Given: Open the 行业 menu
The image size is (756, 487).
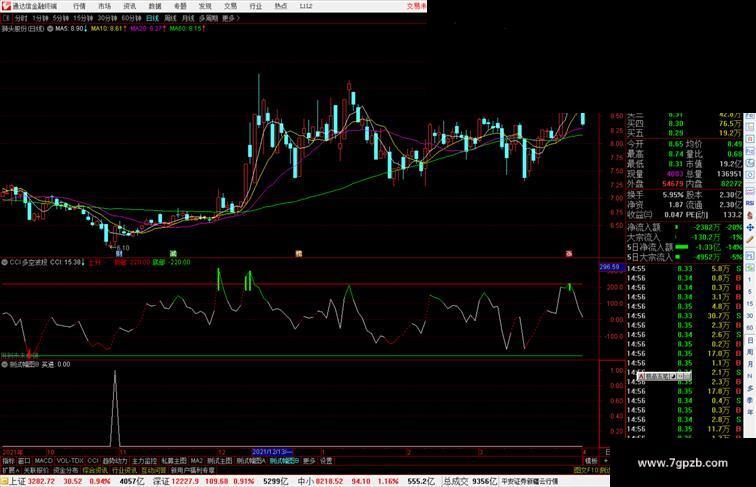Looking at the screenshot, I should click(x=256, y=6).
